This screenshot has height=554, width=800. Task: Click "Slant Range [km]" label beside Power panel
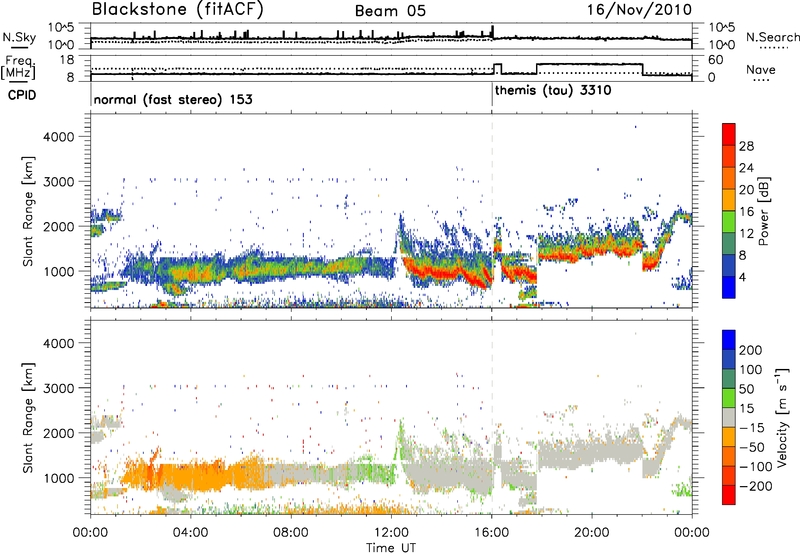(28, 211)
